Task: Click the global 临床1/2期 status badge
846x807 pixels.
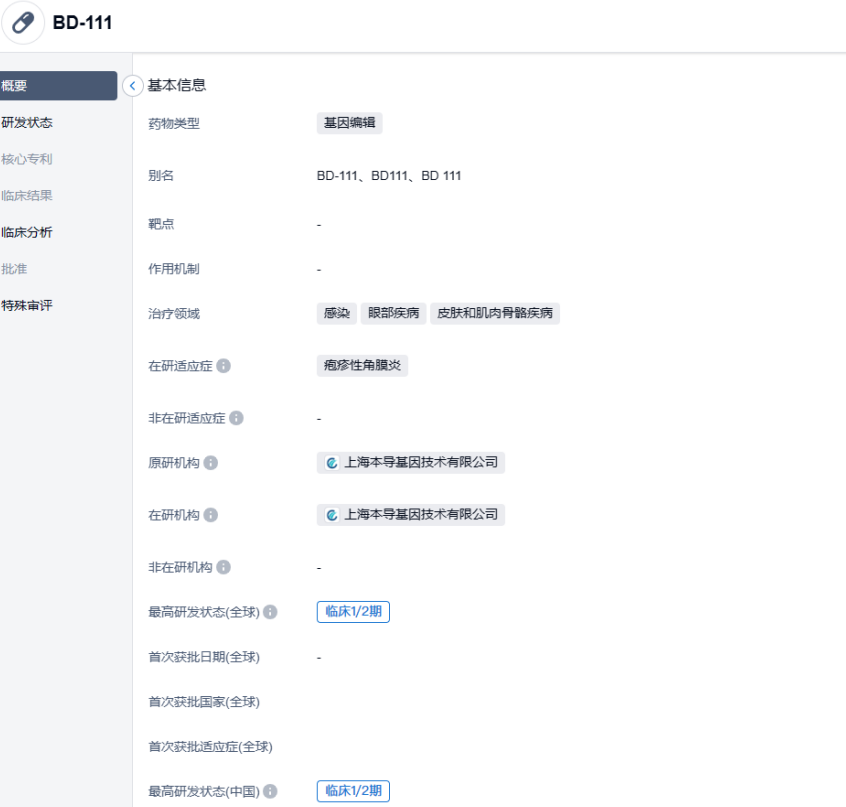Action: click(x=353, y=612)
